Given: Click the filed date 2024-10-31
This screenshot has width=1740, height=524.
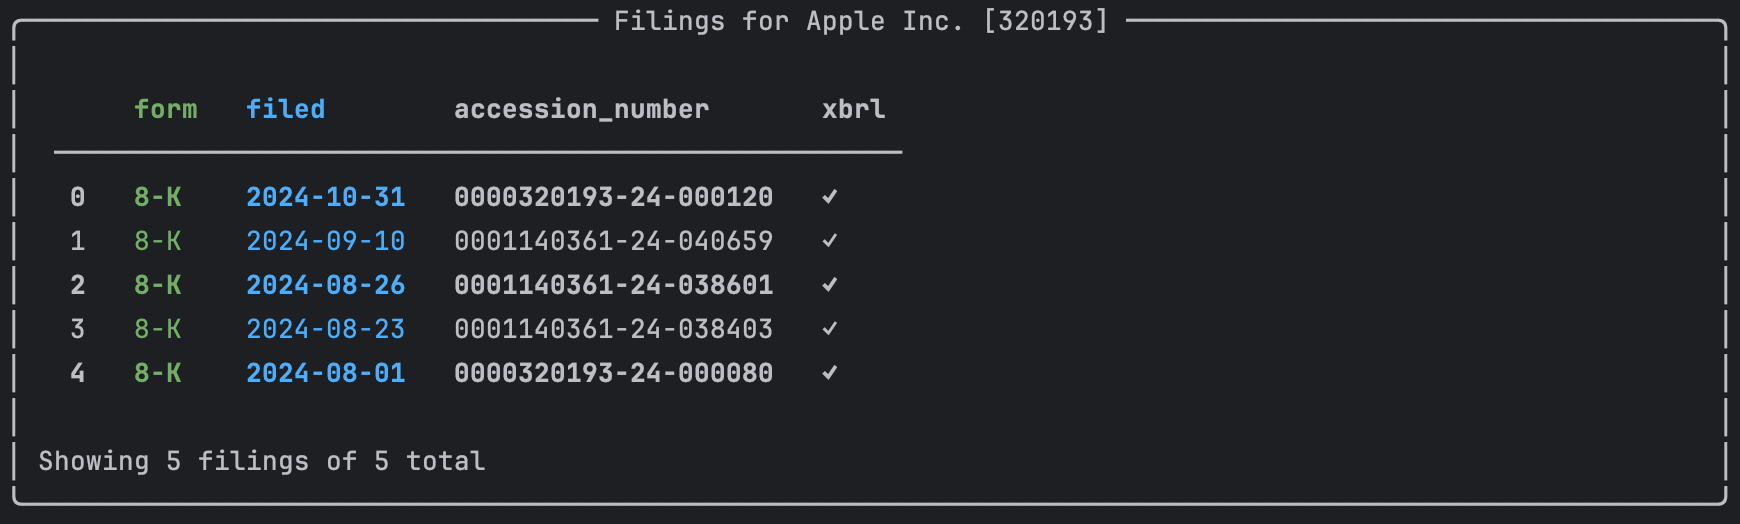Looking at the screenshot, I should click(x=326, y=197).
